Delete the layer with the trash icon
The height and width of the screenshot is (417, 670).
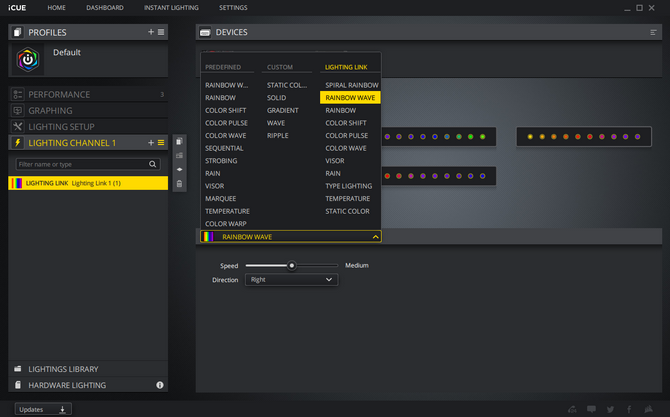click(x=179, y=184)
